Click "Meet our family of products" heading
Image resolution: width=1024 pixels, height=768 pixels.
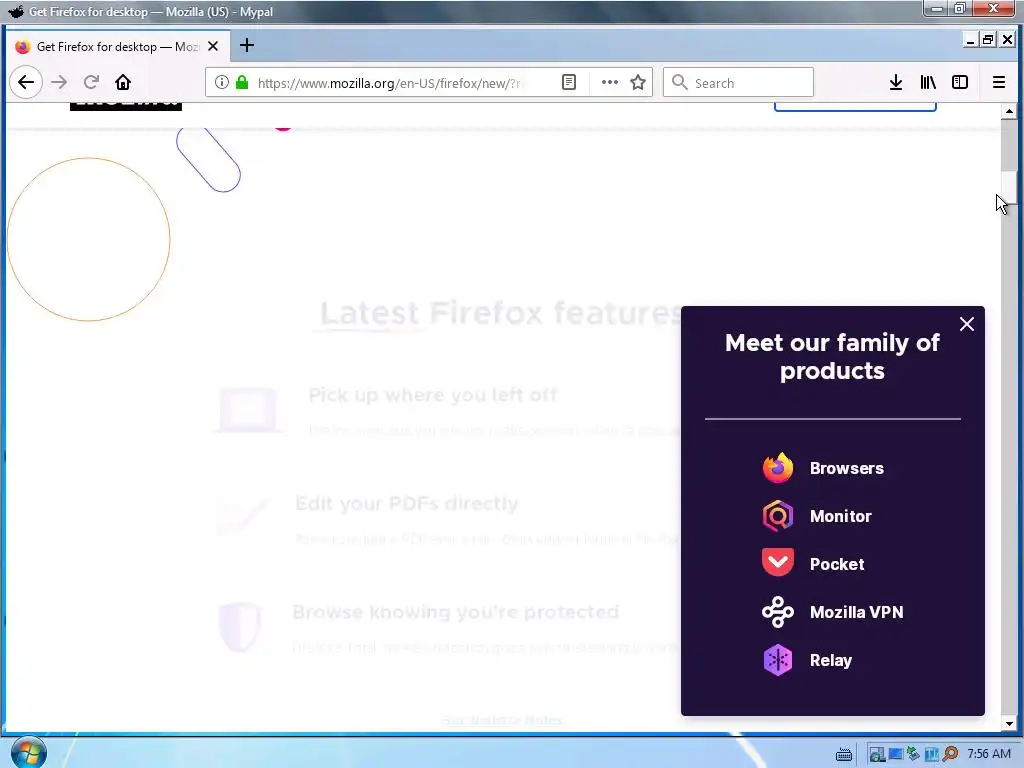(x=832, y=357)
